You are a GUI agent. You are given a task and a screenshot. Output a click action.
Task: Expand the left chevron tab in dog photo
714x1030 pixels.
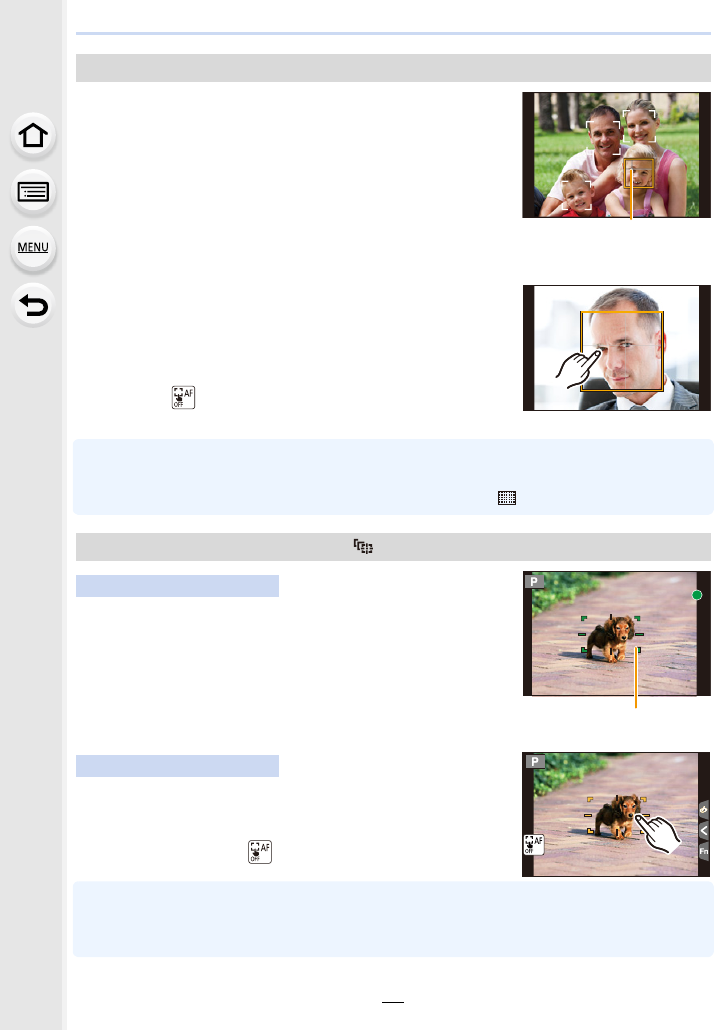(x=703, y=830)
